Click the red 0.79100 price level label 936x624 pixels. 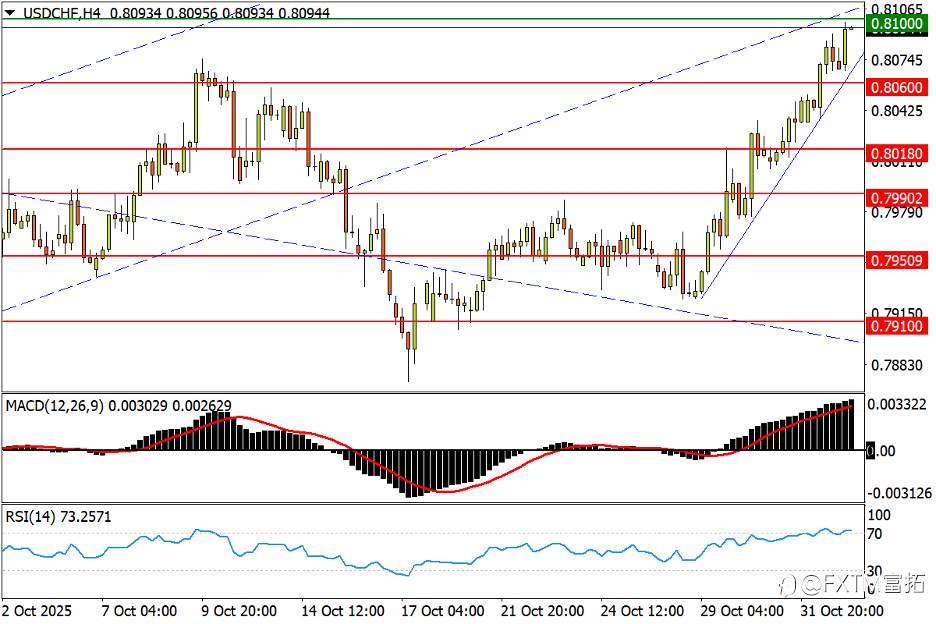[897, 326]
